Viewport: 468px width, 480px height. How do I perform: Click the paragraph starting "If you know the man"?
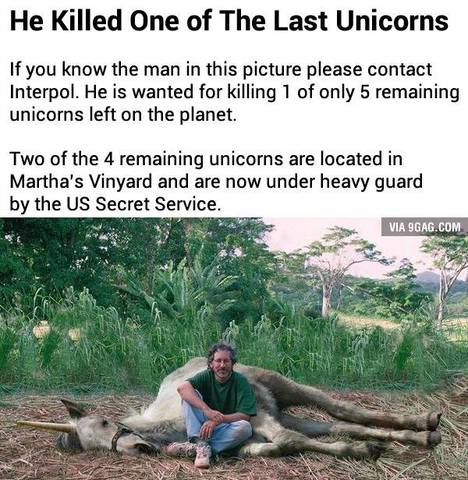point(234,92)
